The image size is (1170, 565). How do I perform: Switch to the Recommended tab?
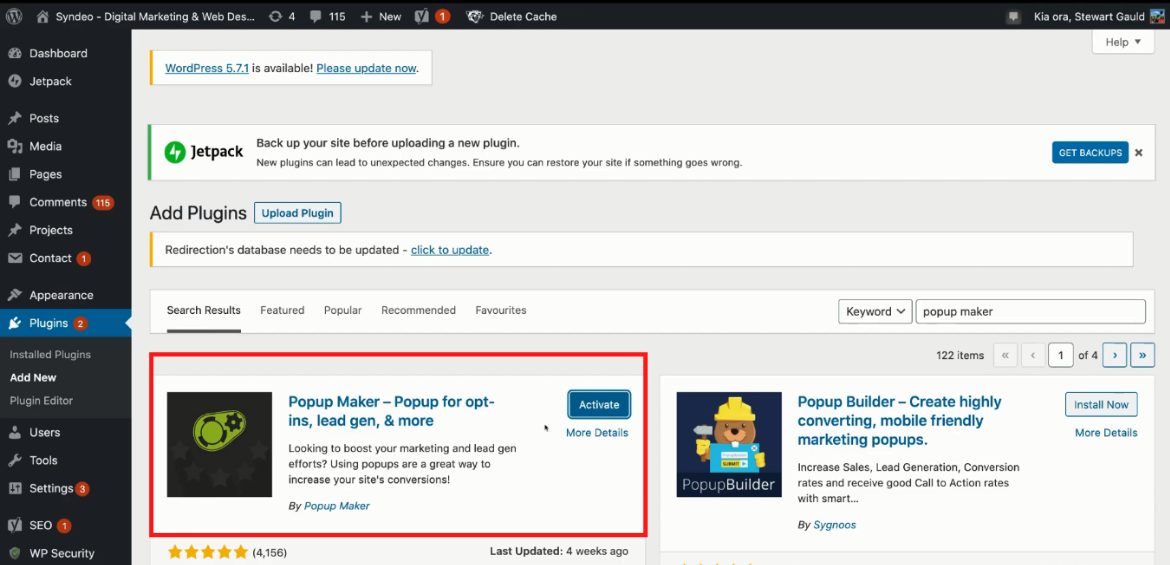tap(418, 310)
